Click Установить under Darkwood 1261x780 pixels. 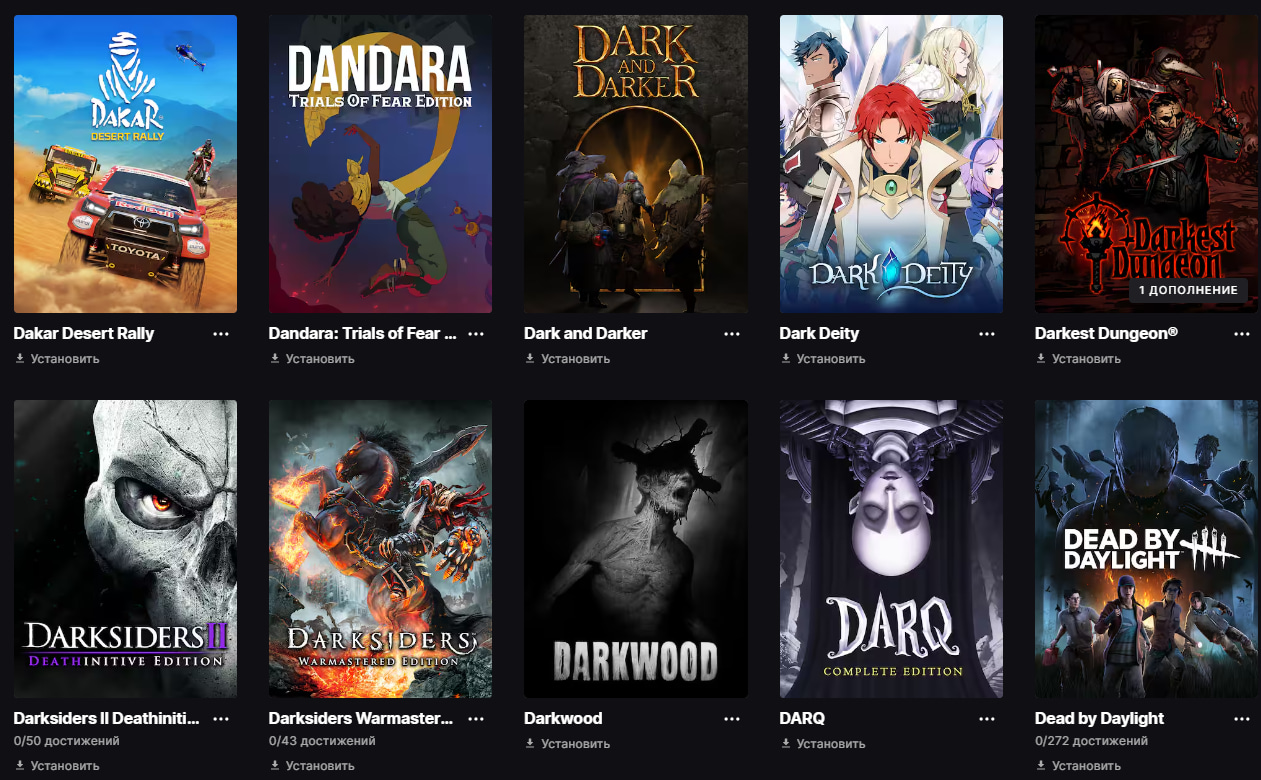567,744
